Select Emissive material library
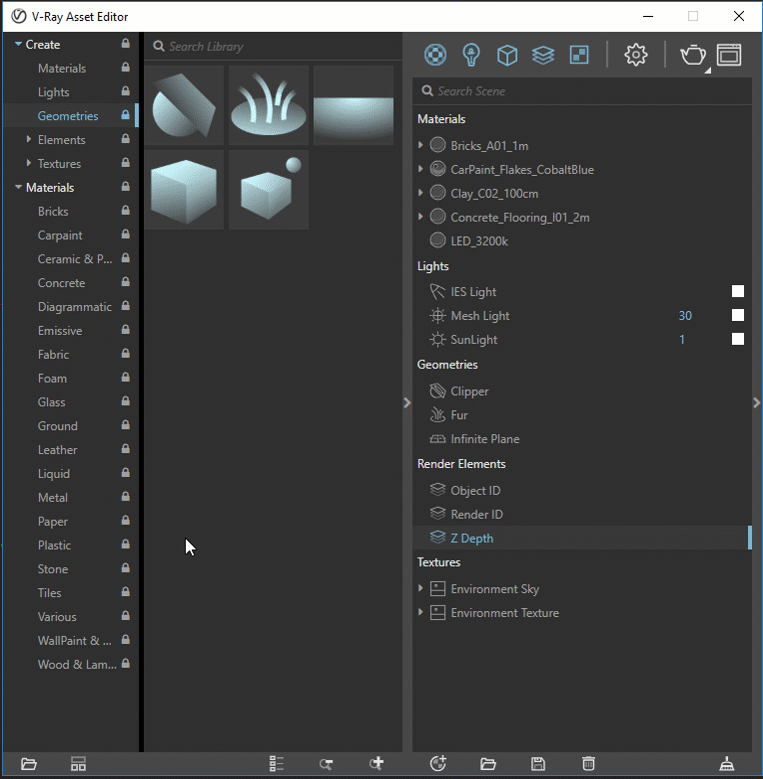Image resolution: width=763 pixels, height=779 pixels. coord(60,331)
